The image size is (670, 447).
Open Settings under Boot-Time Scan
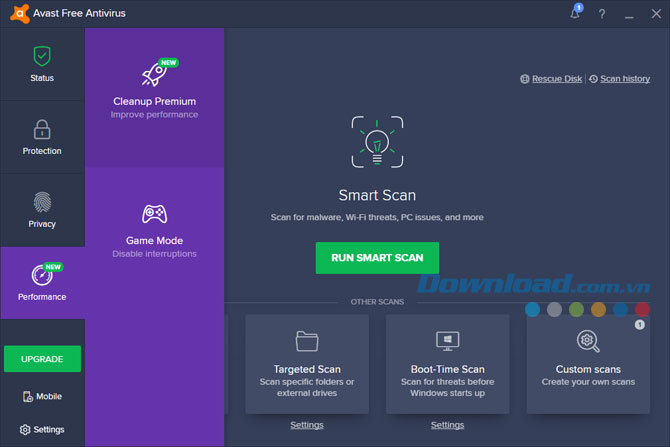coord(447,425)
